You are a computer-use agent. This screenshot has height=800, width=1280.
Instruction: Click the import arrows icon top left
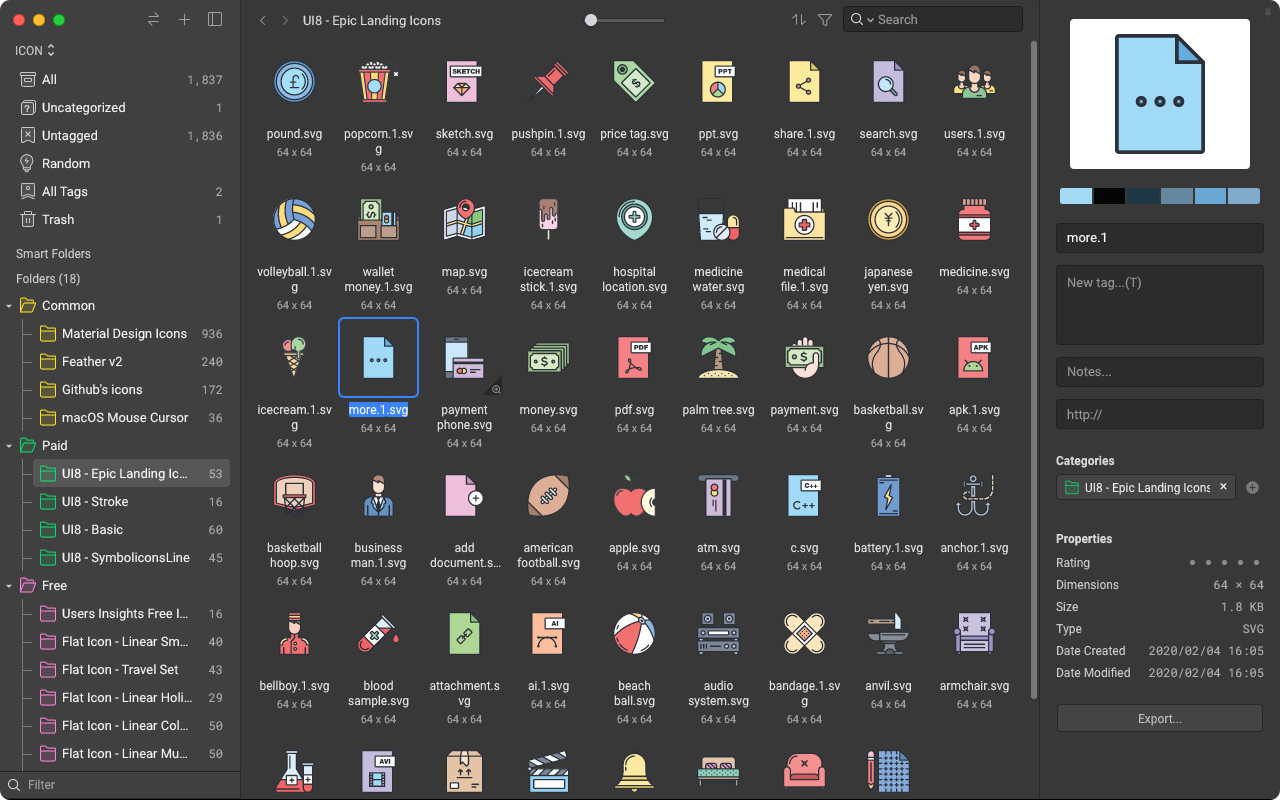(x=153, y=19)
